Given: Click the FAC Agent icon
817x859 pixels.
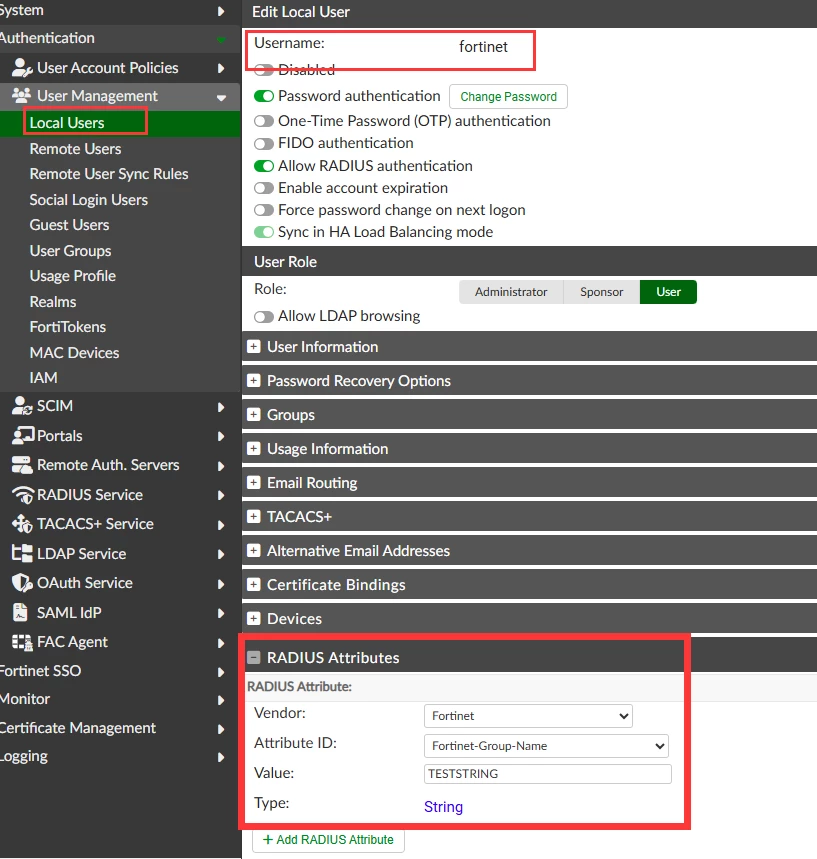Looking at the screenshot, I should click(x=22, y=642).
